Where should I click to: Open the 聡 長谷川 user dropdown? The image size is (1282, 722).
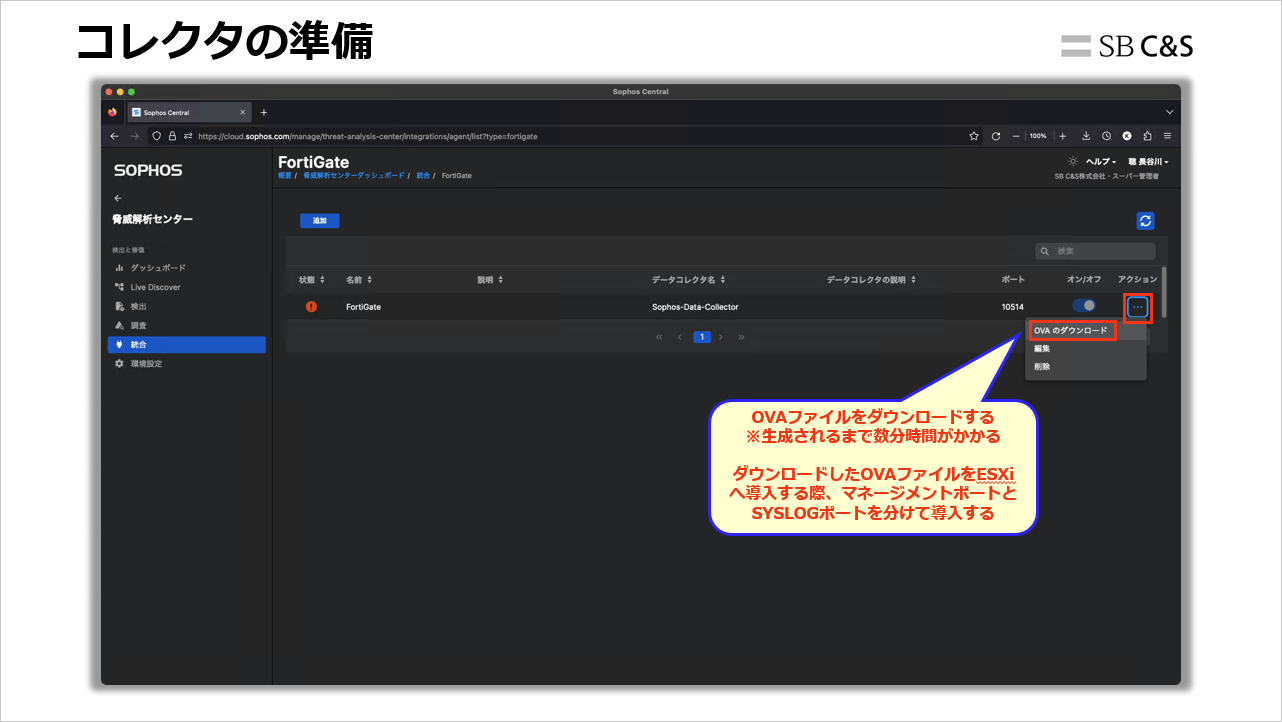tap(1148, 161)
